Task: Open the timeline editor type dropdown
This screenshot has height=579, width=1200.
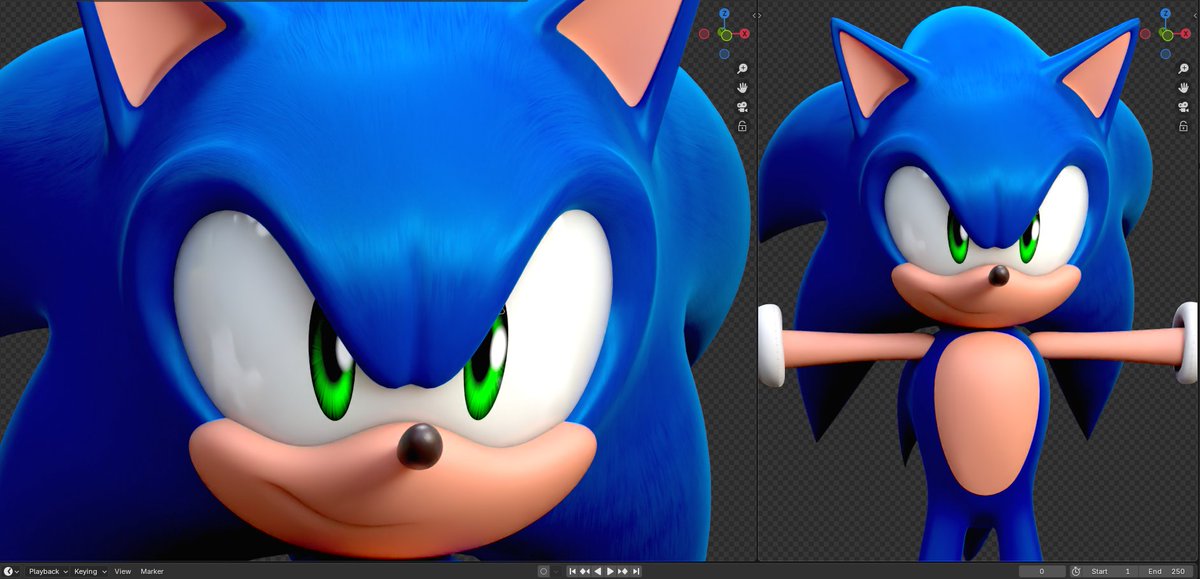Action: point(11,571)
